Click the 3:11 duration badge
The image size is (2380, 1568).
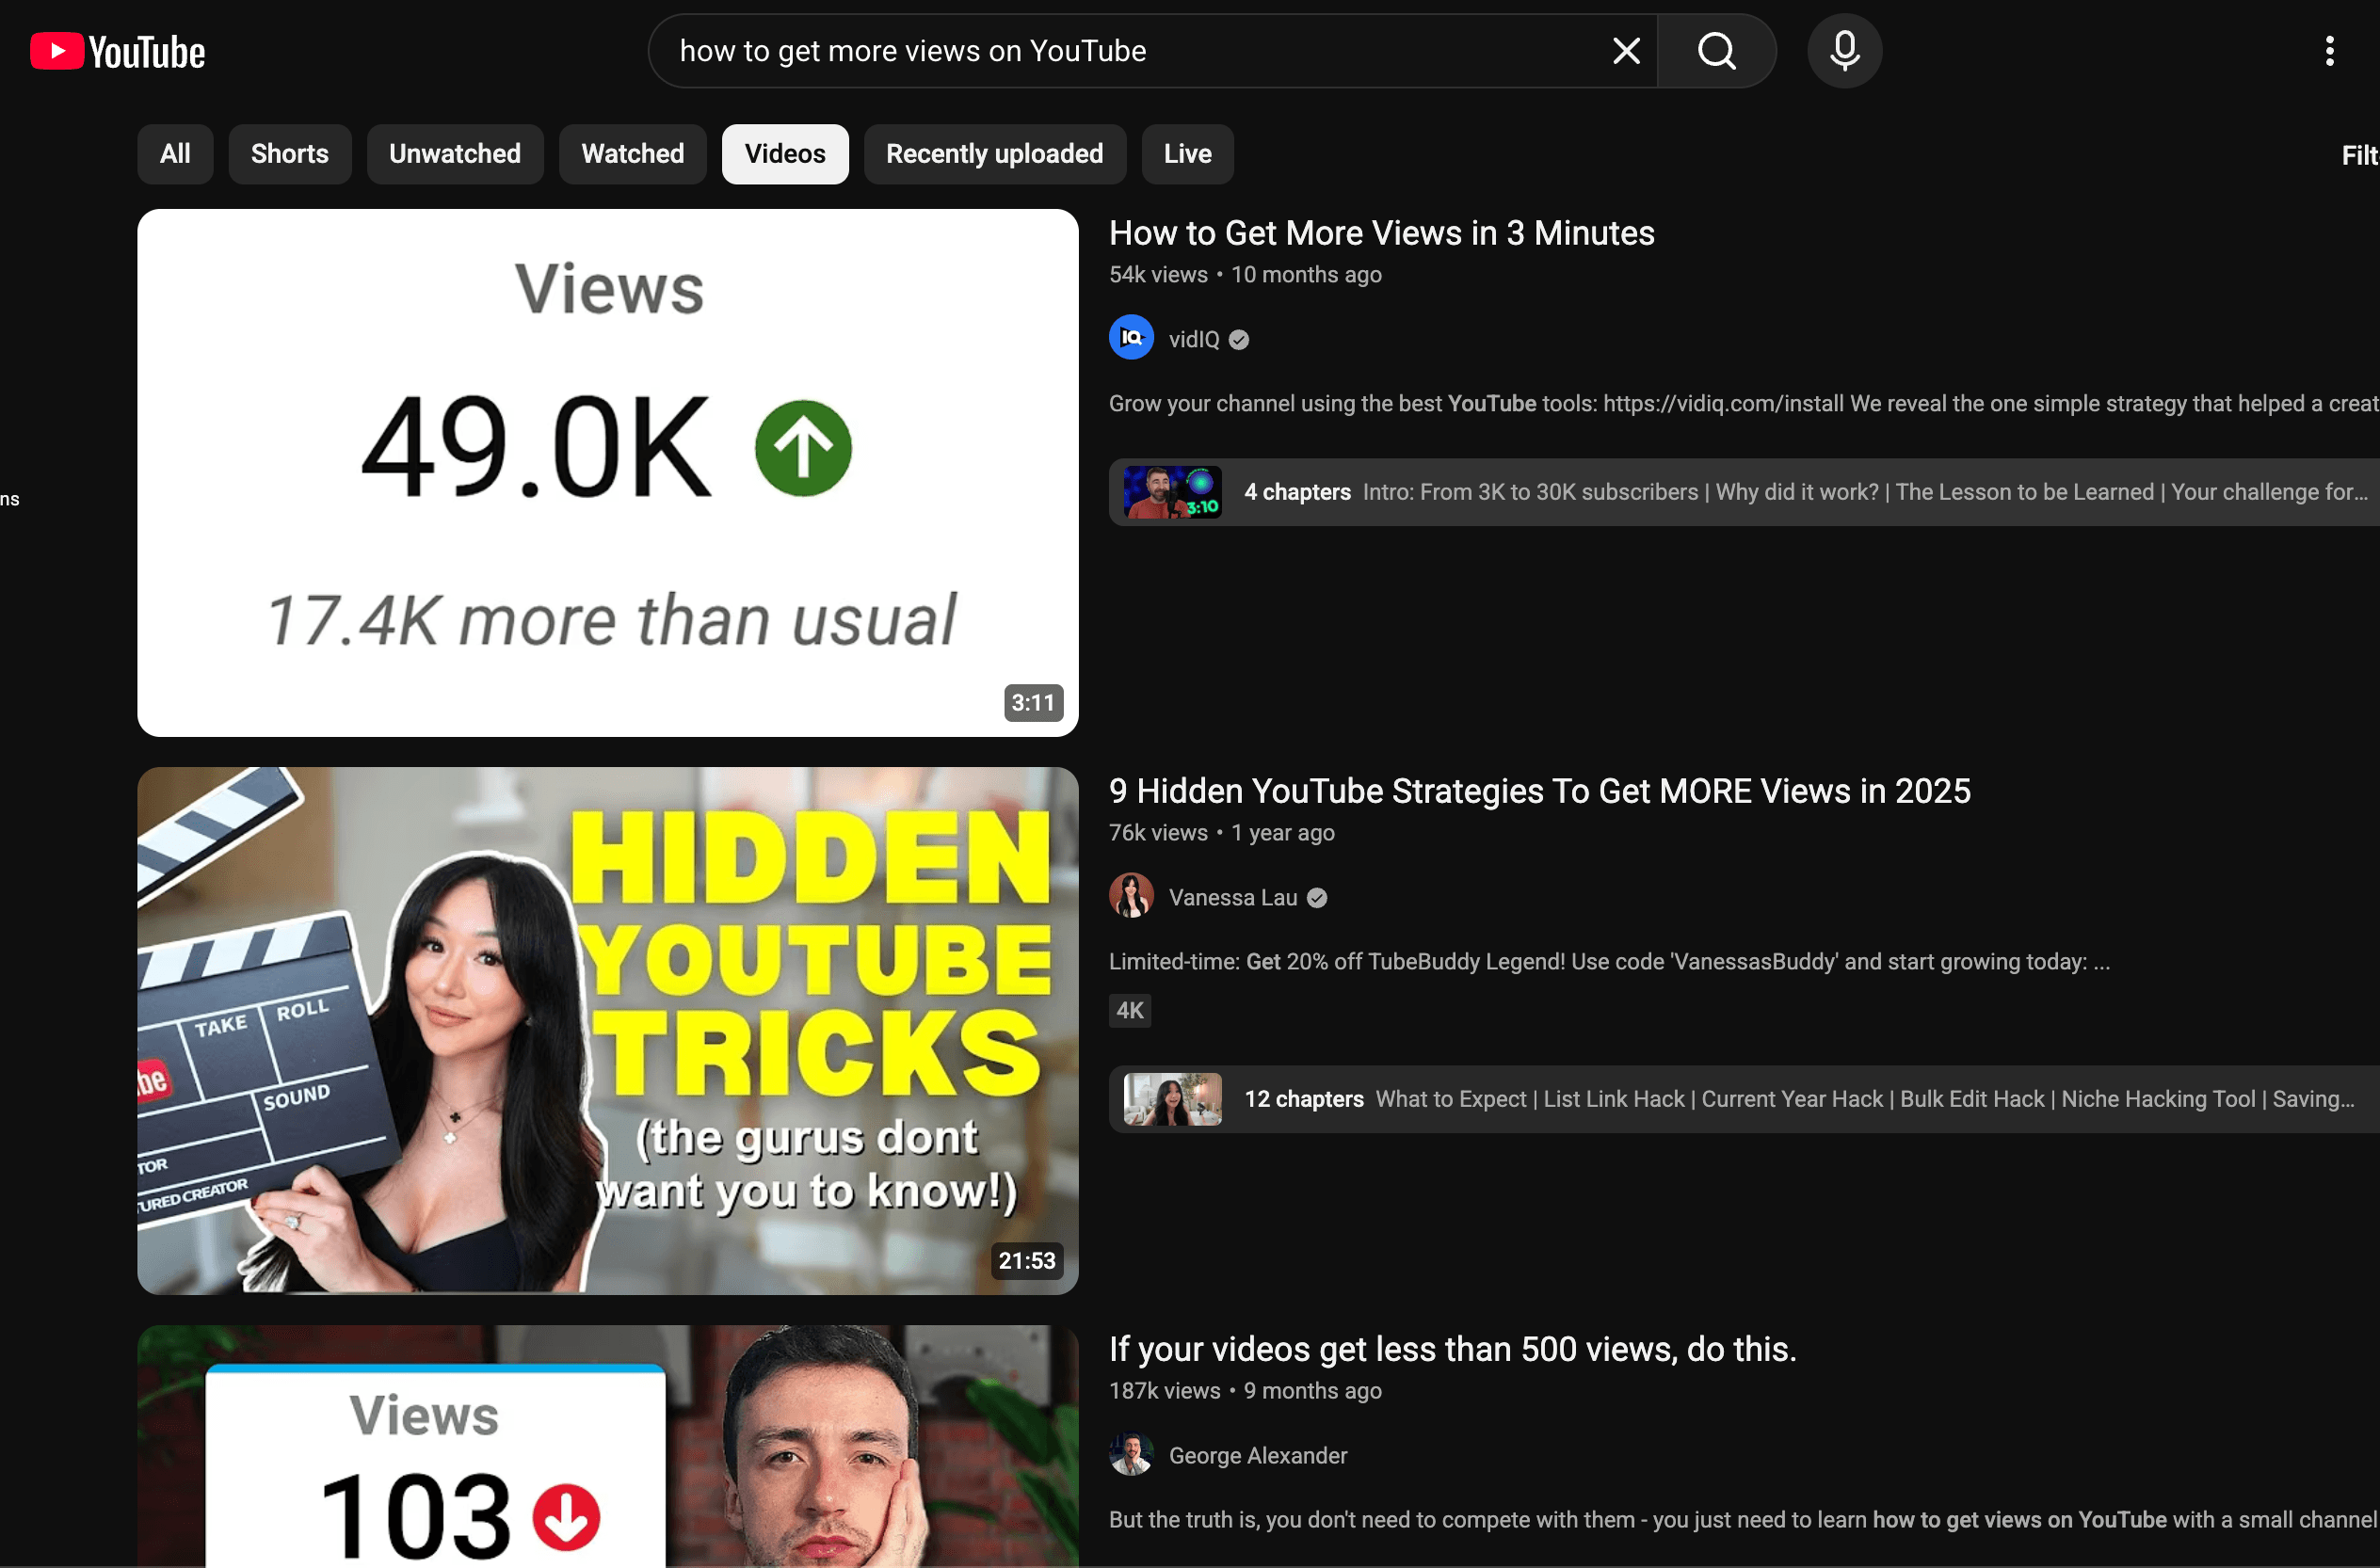(1033, 702)
